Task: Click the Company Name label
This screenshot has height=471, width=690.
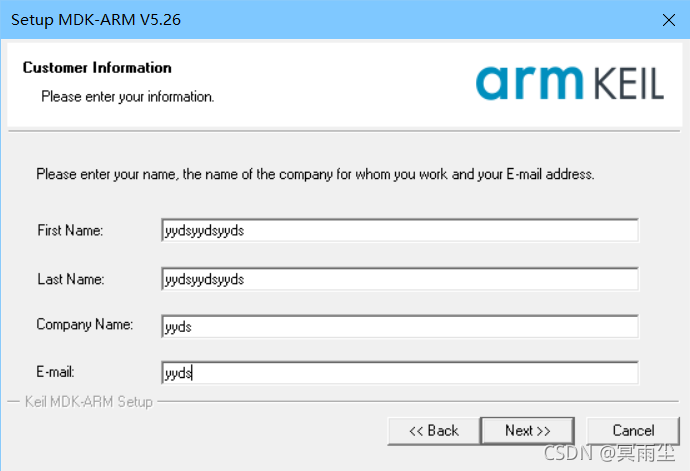Action: pos(84,324)
